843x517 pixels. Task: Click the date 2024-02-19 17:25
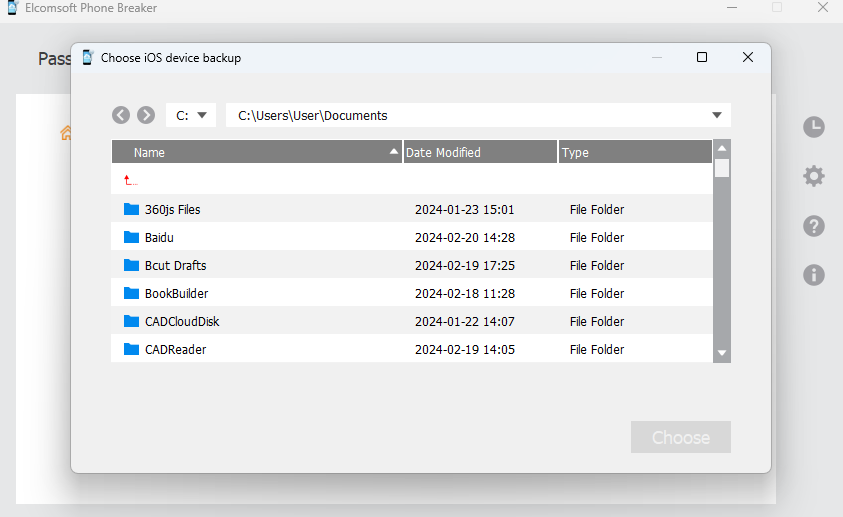pyautogui.click(x=465, y=265)
